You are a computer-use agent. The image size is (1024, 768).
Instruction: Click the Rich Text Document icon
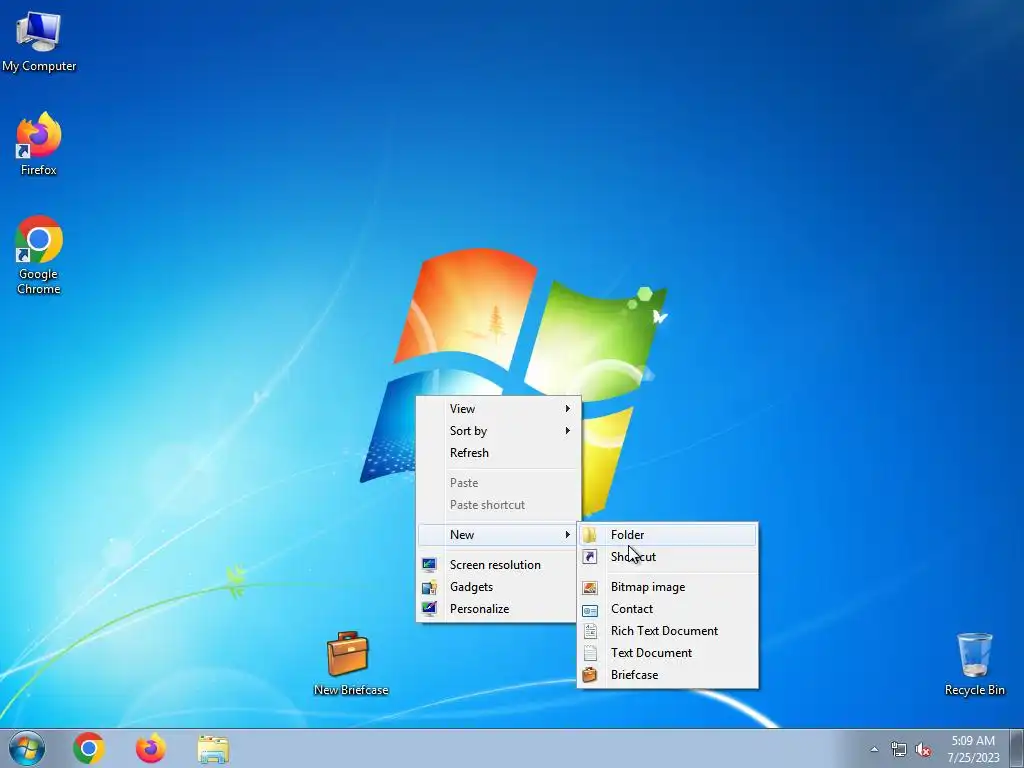click(590, 631)
